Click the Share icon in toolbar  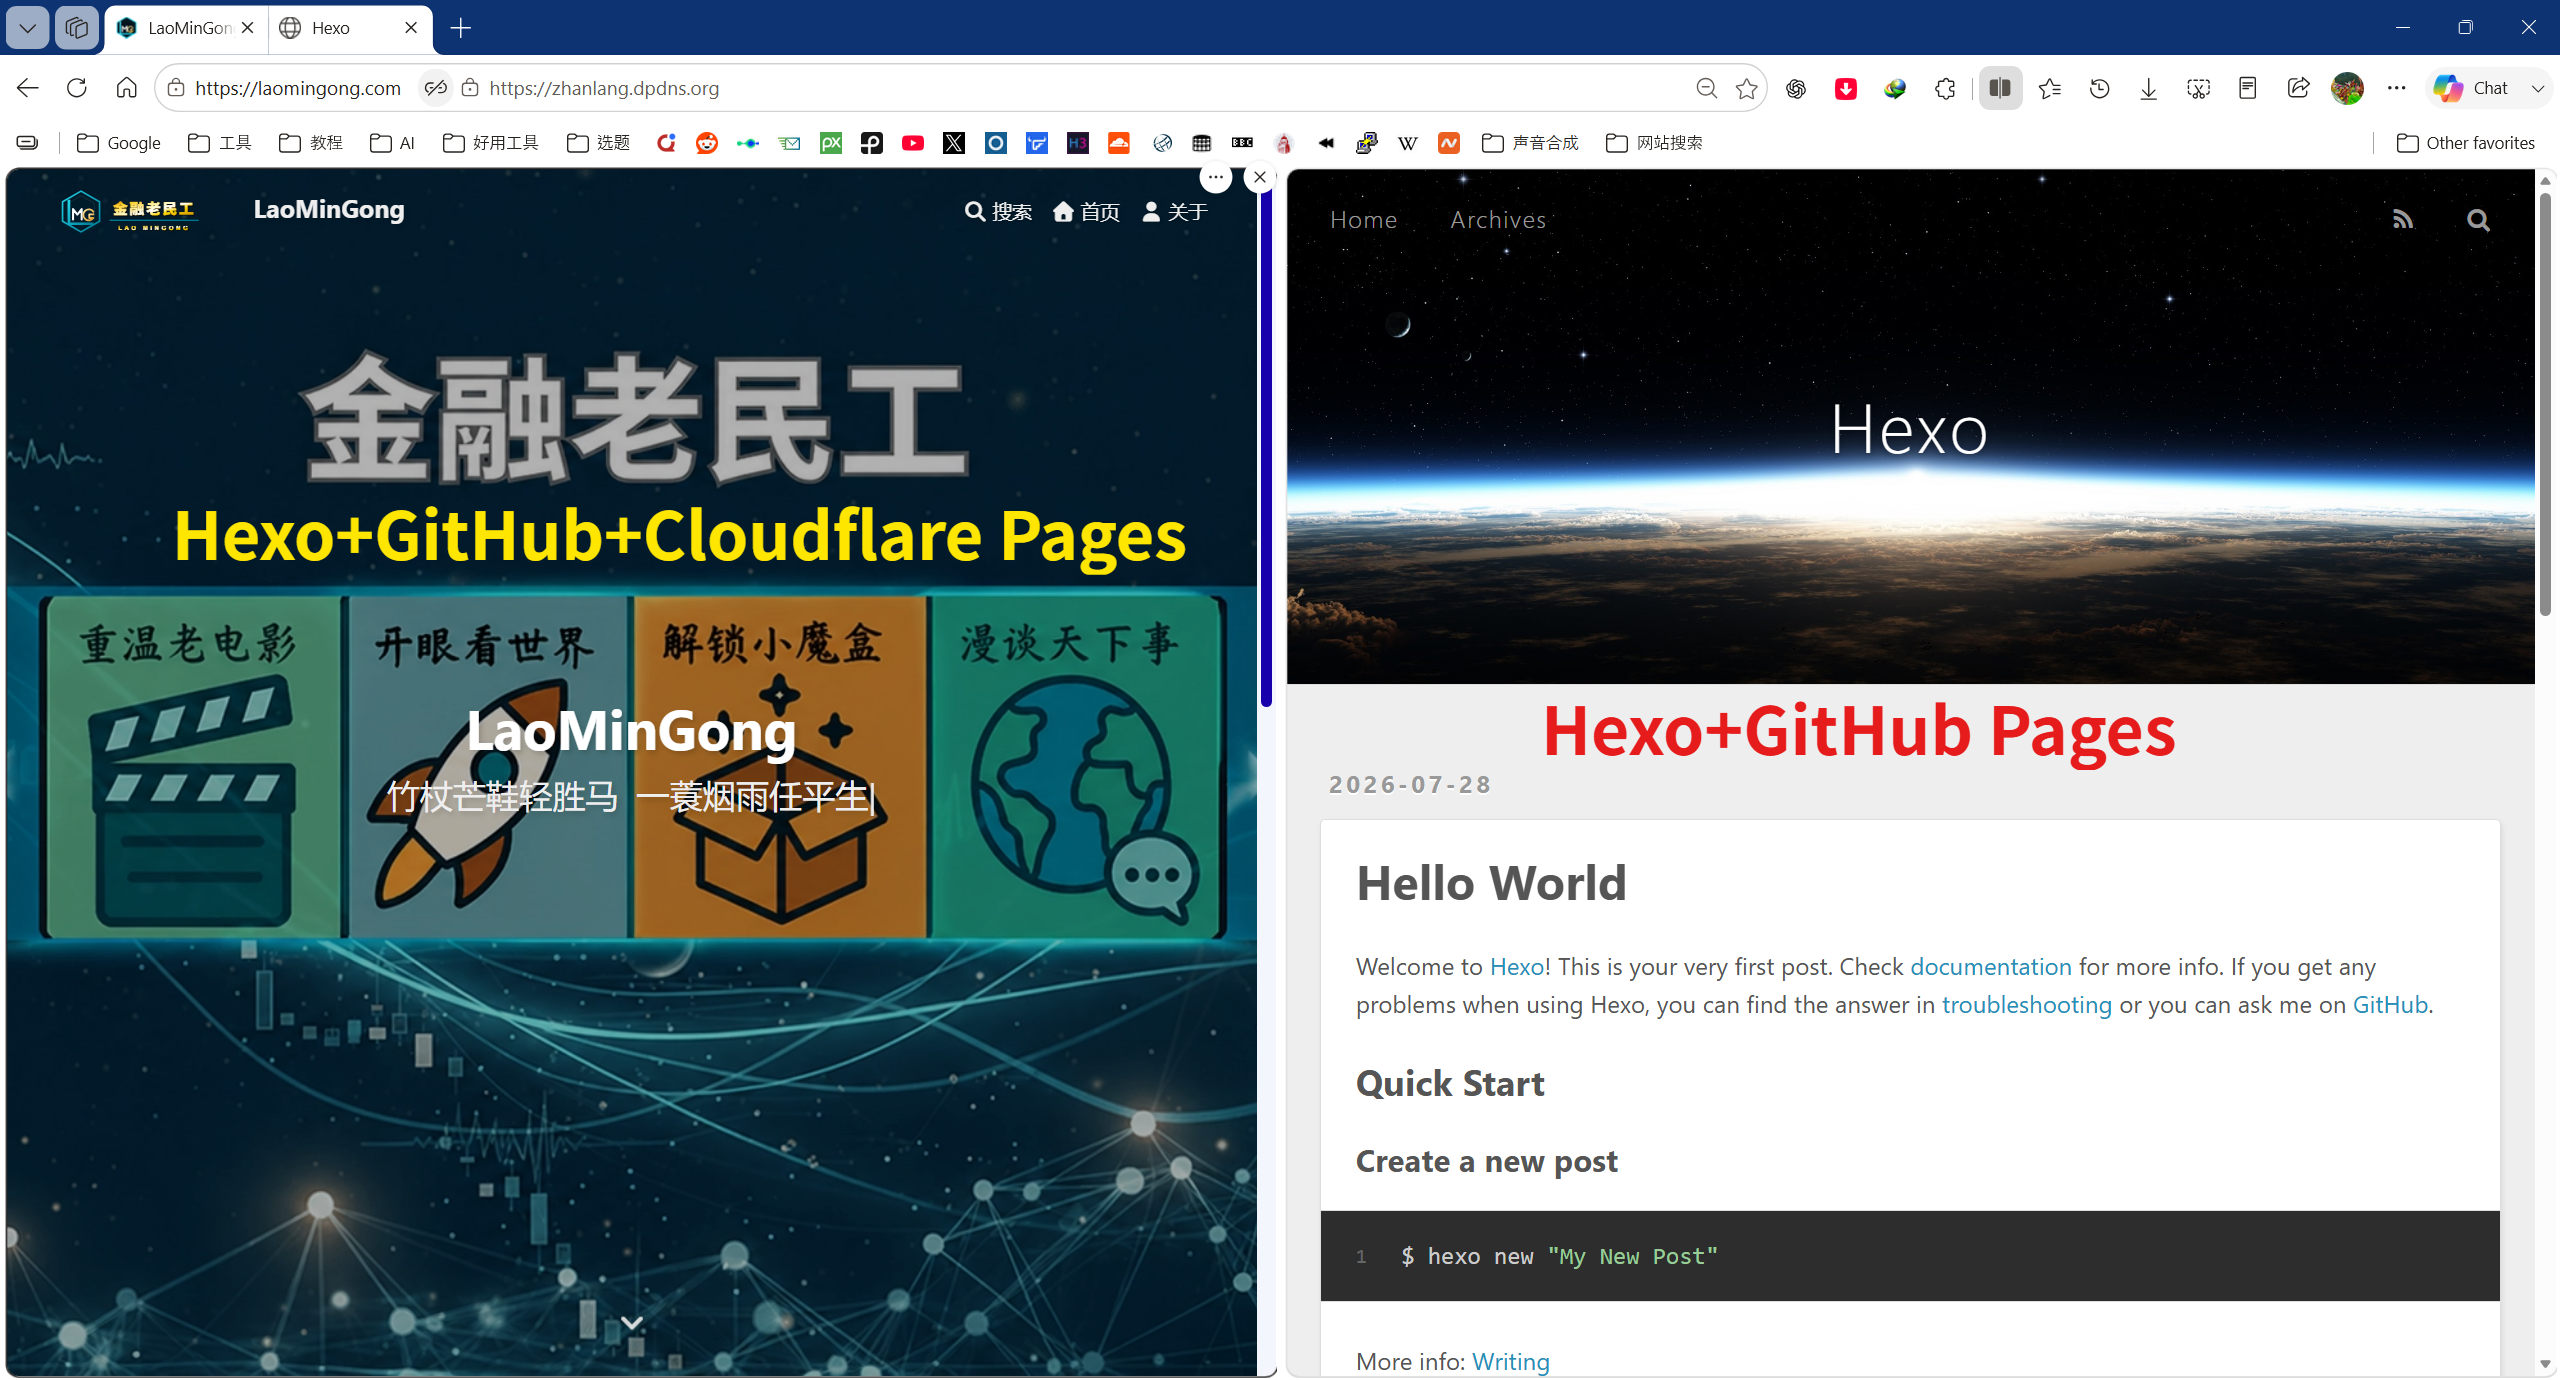pyautogui.click(x=2298, y=88)
